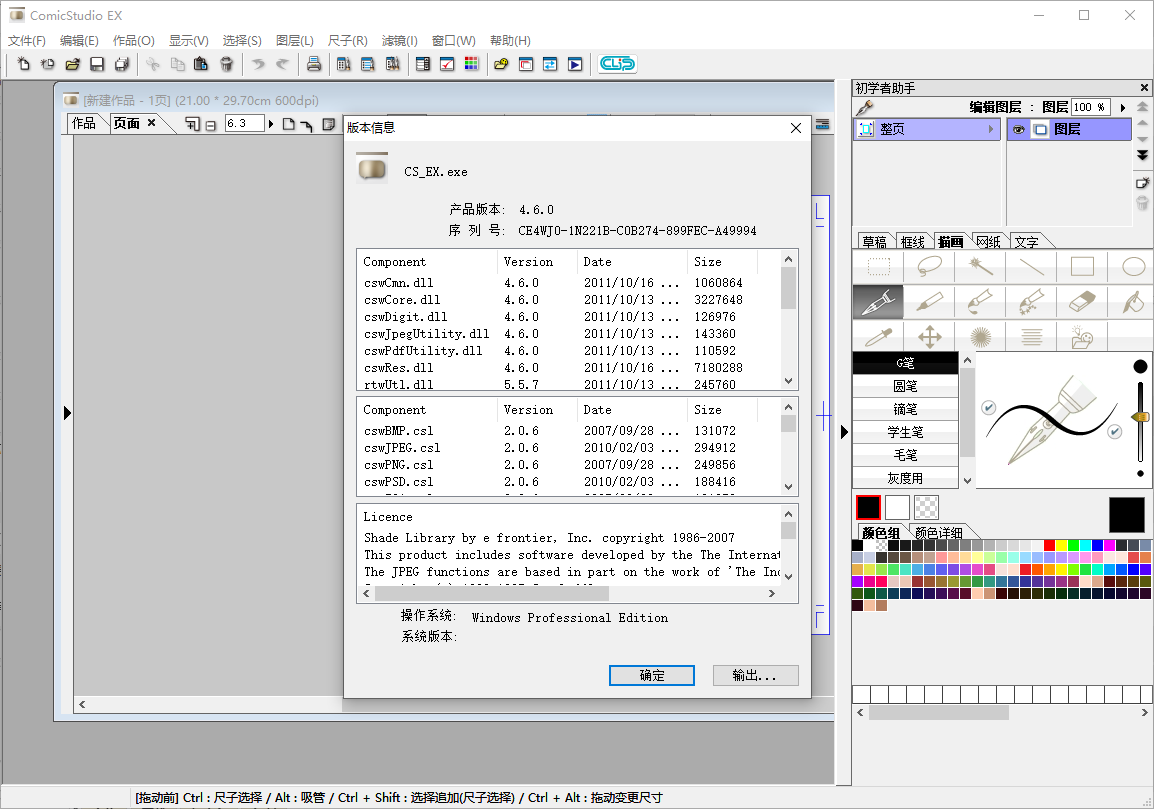Select the lasso selection tool
This screenshot has height=809, width=1154.
[x=930, y=266]
